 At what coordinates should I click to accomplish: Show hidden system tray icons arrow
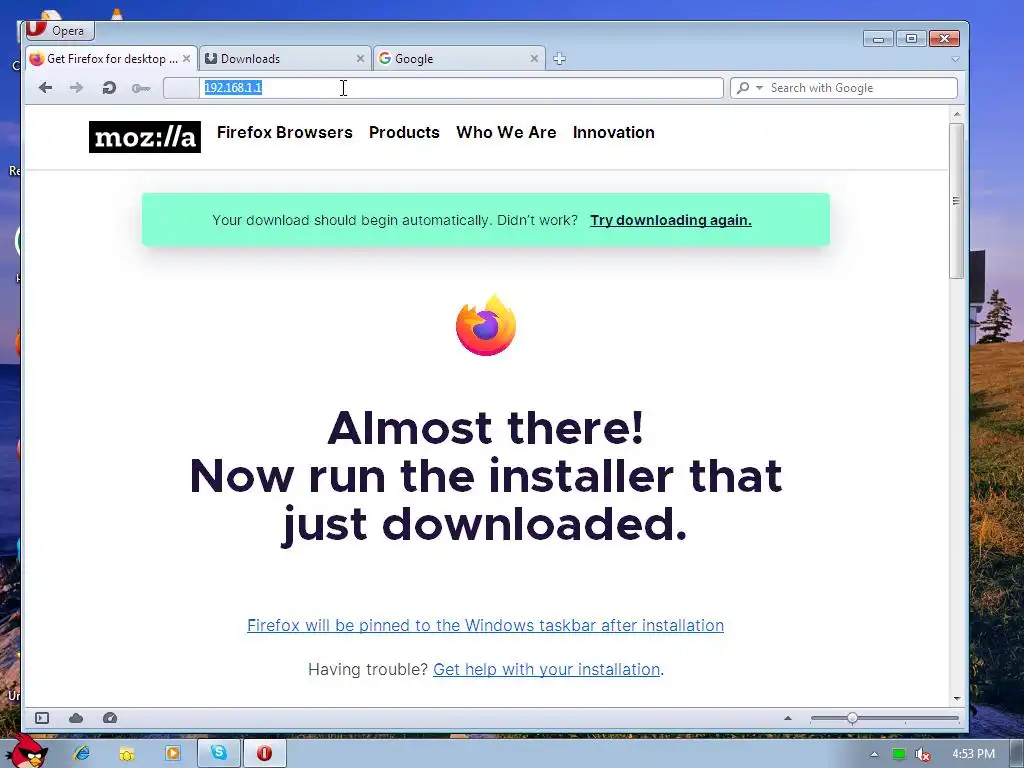pos(874,754)
